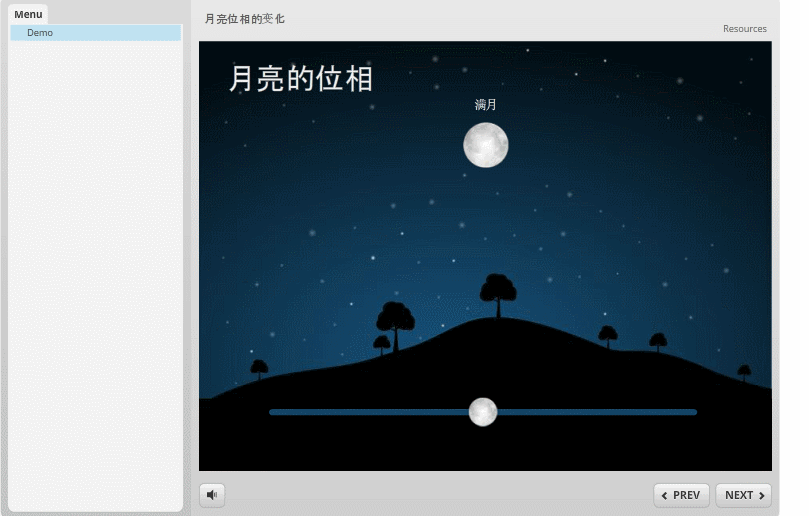Viewport: 809px width, 516px height.
Task: Click the moon-shaped slider handle
Action: [x=483, y=412]
